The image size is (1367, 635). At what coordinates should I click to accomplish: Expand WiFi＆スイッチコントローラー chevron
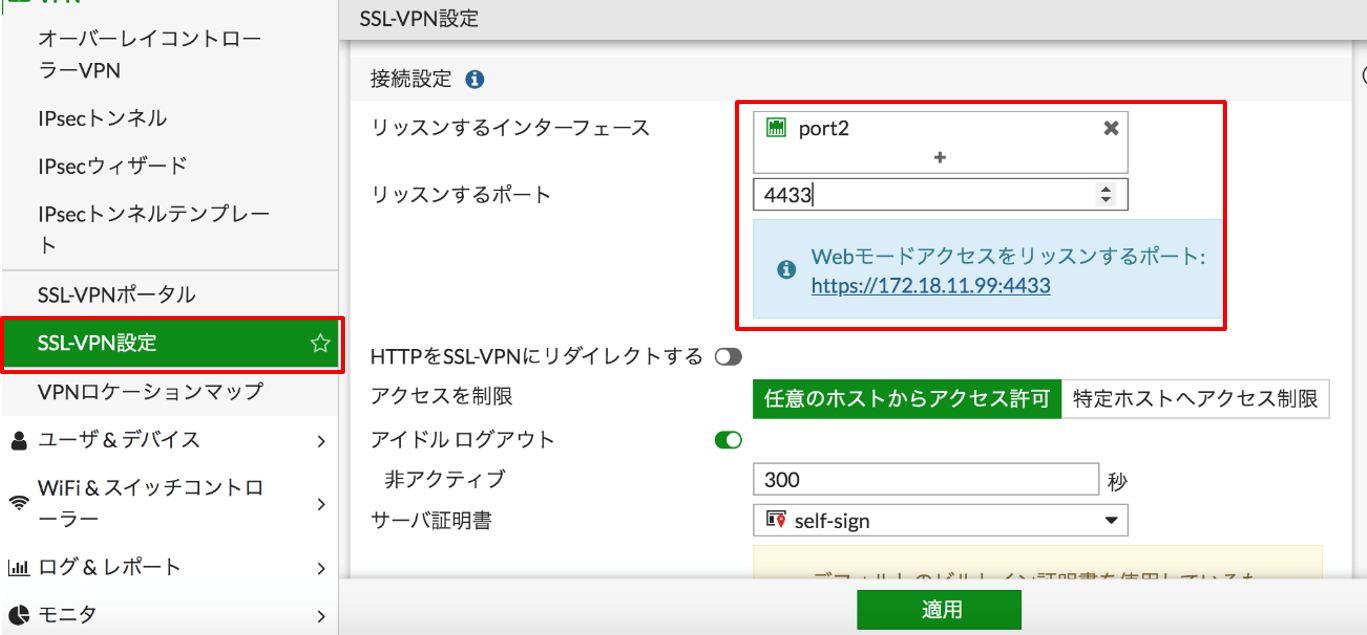(x=321, y=504)
